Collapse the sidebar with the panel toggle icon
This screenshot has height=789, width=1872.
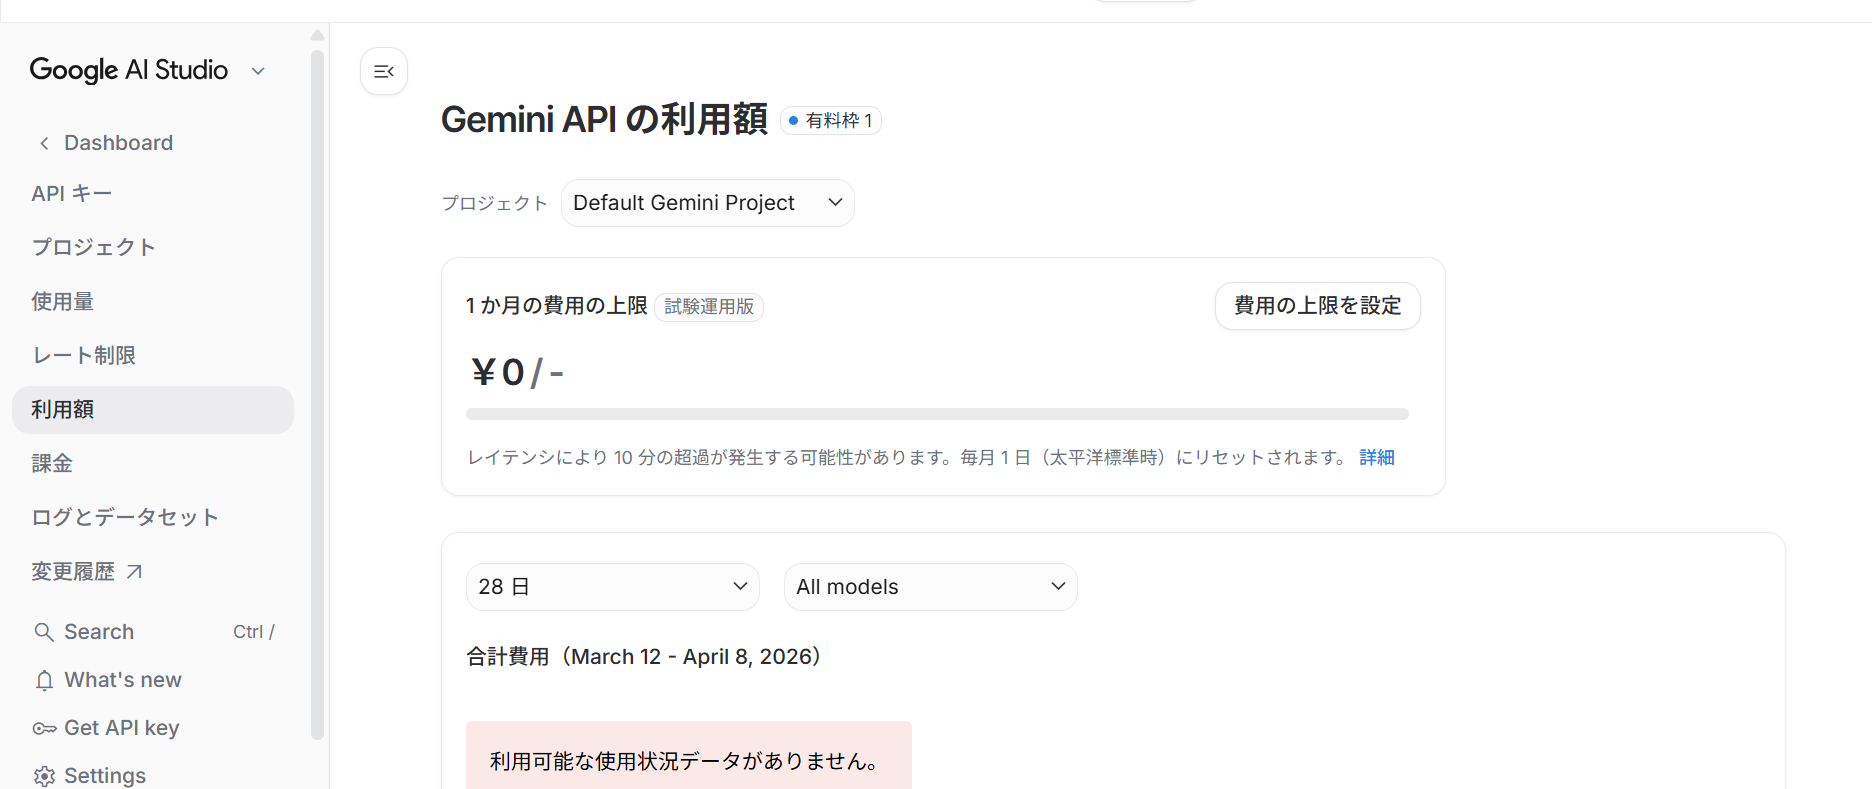point(384,71)
